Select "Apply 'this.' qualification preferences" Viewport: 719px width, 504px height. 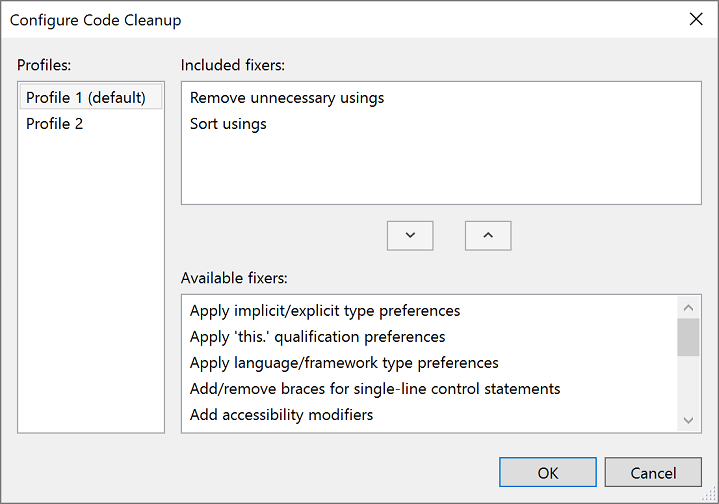pos(317,337)
